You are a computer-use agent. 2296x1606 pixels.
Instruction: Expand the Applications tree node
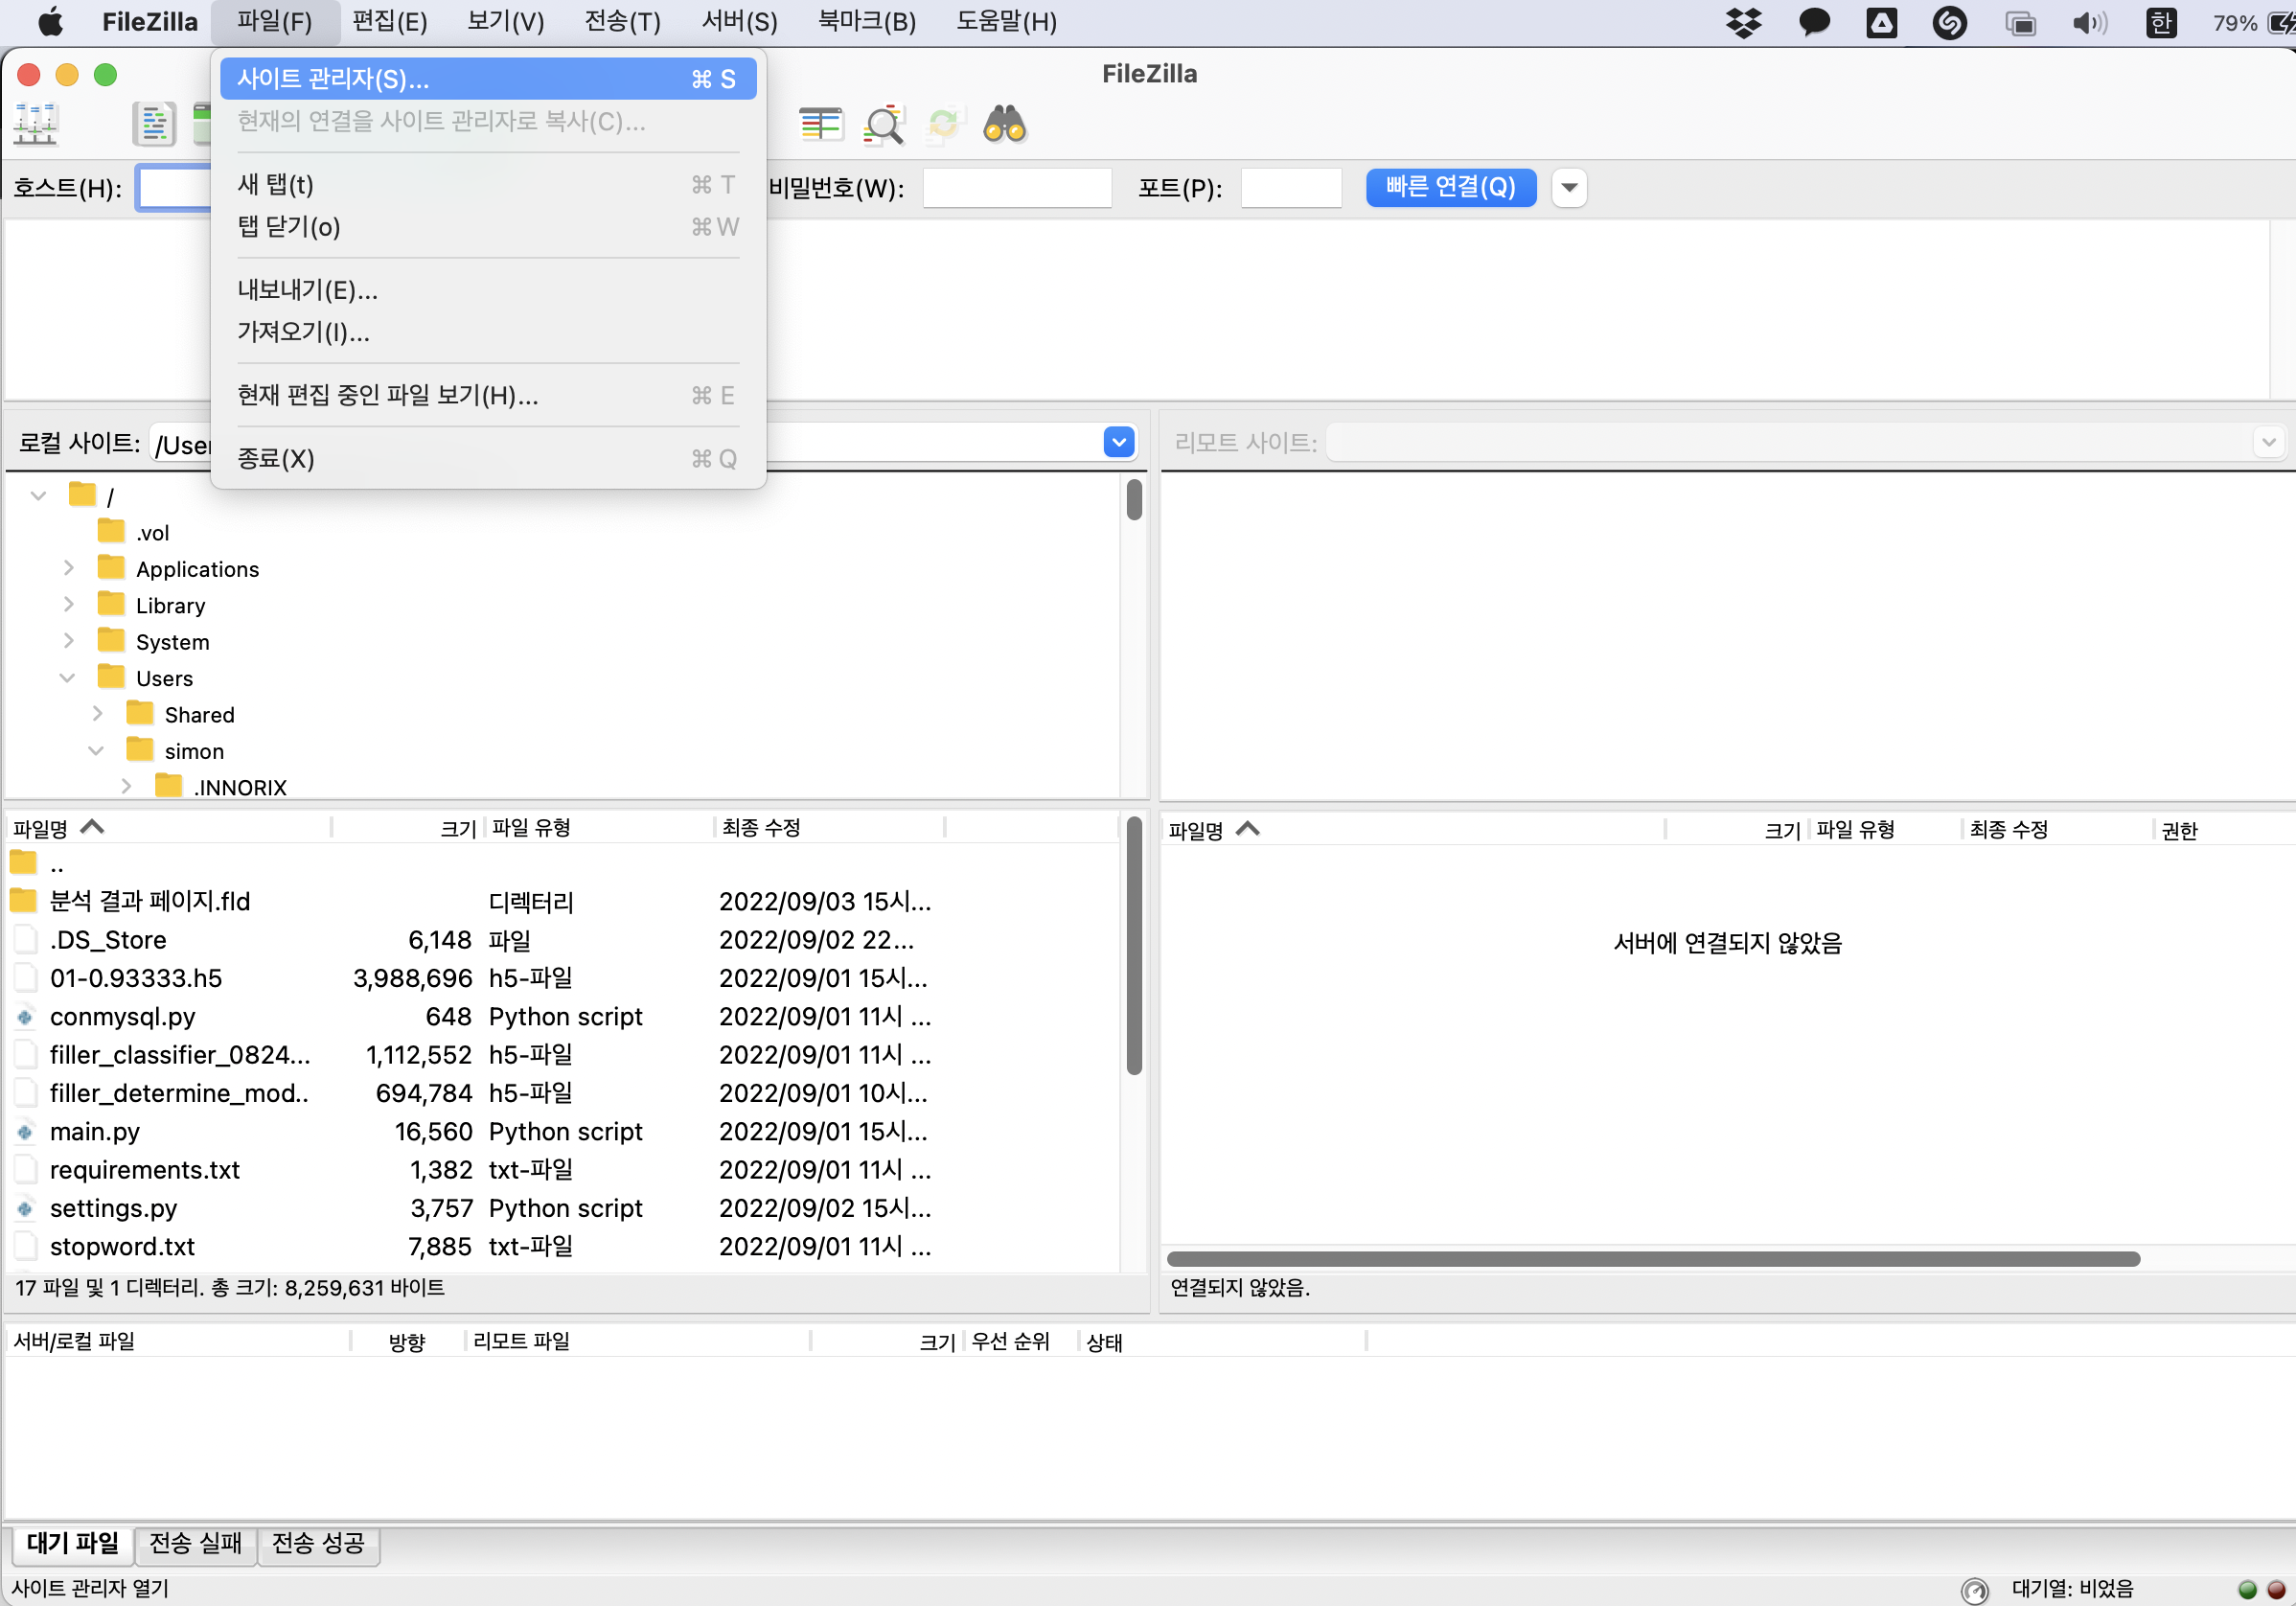pyautogui.click(x=68, y=568)
